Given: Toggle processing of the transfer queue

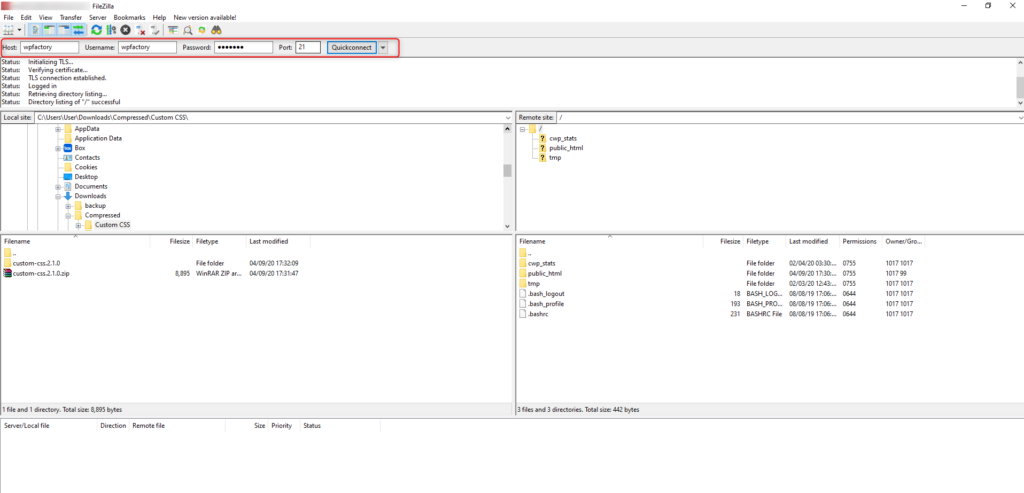Looking at the screenshot, I should point(111,30).
